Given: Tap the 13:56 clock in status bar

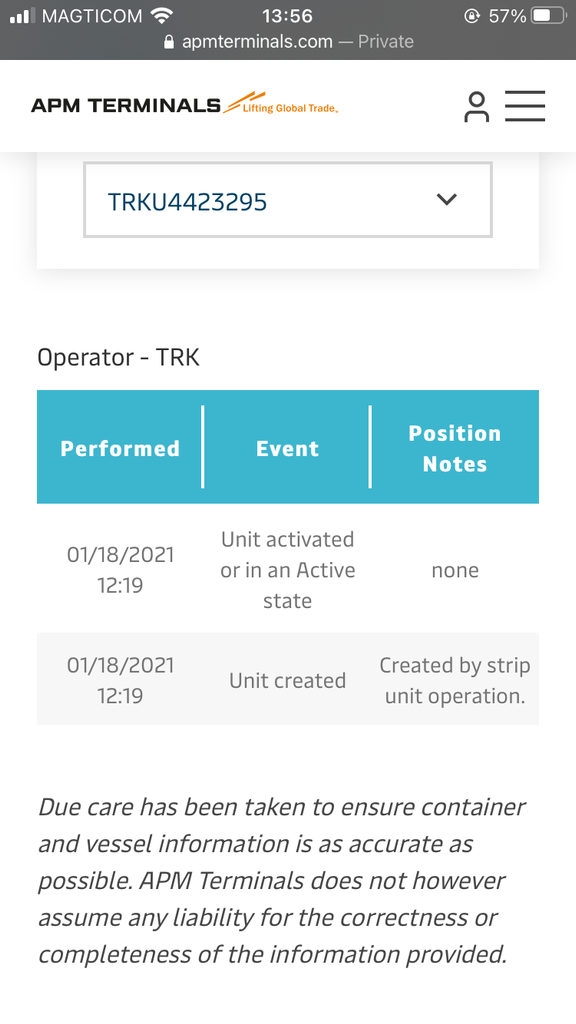Looking at the screenshot, I should pyautogui.click(x=287, y=16).
